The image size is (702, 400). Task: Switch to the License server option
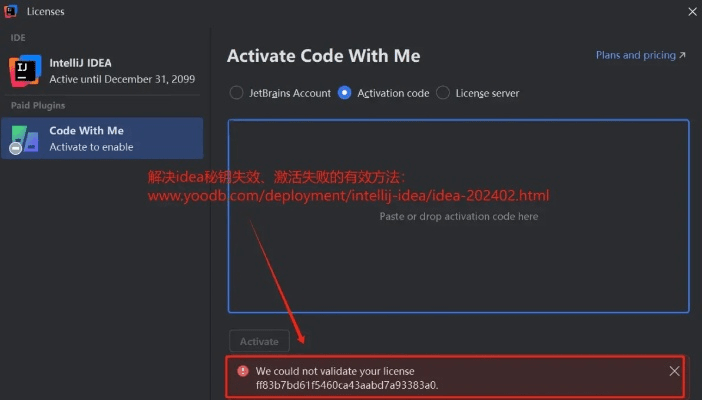(x=443, y=93)
